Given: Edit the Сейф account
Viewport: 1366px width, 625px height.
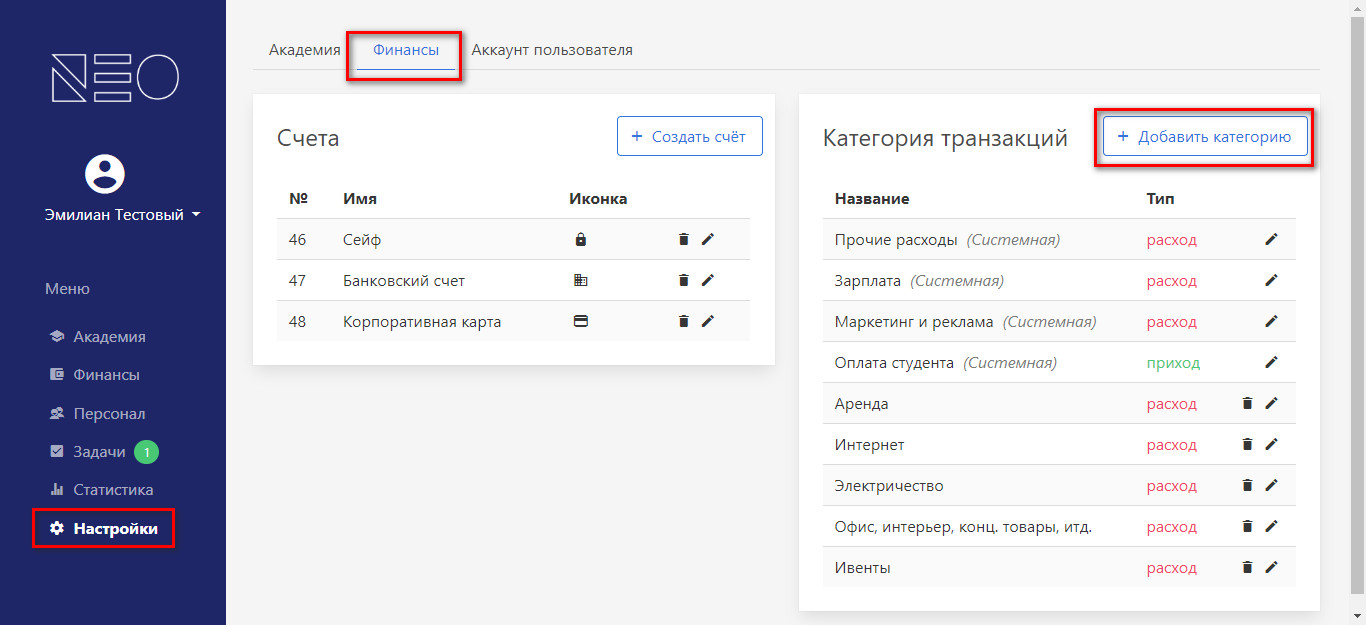Looking at the screenshot, I should [x=708, y=239].
